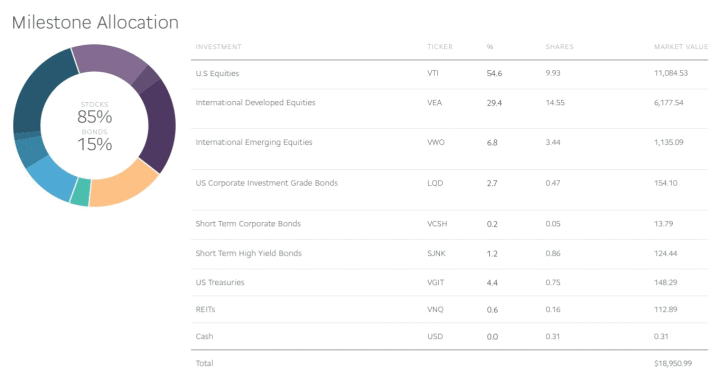Sort by the Shares column header
The image size is (720, 389).
click(x=559, y=47)
